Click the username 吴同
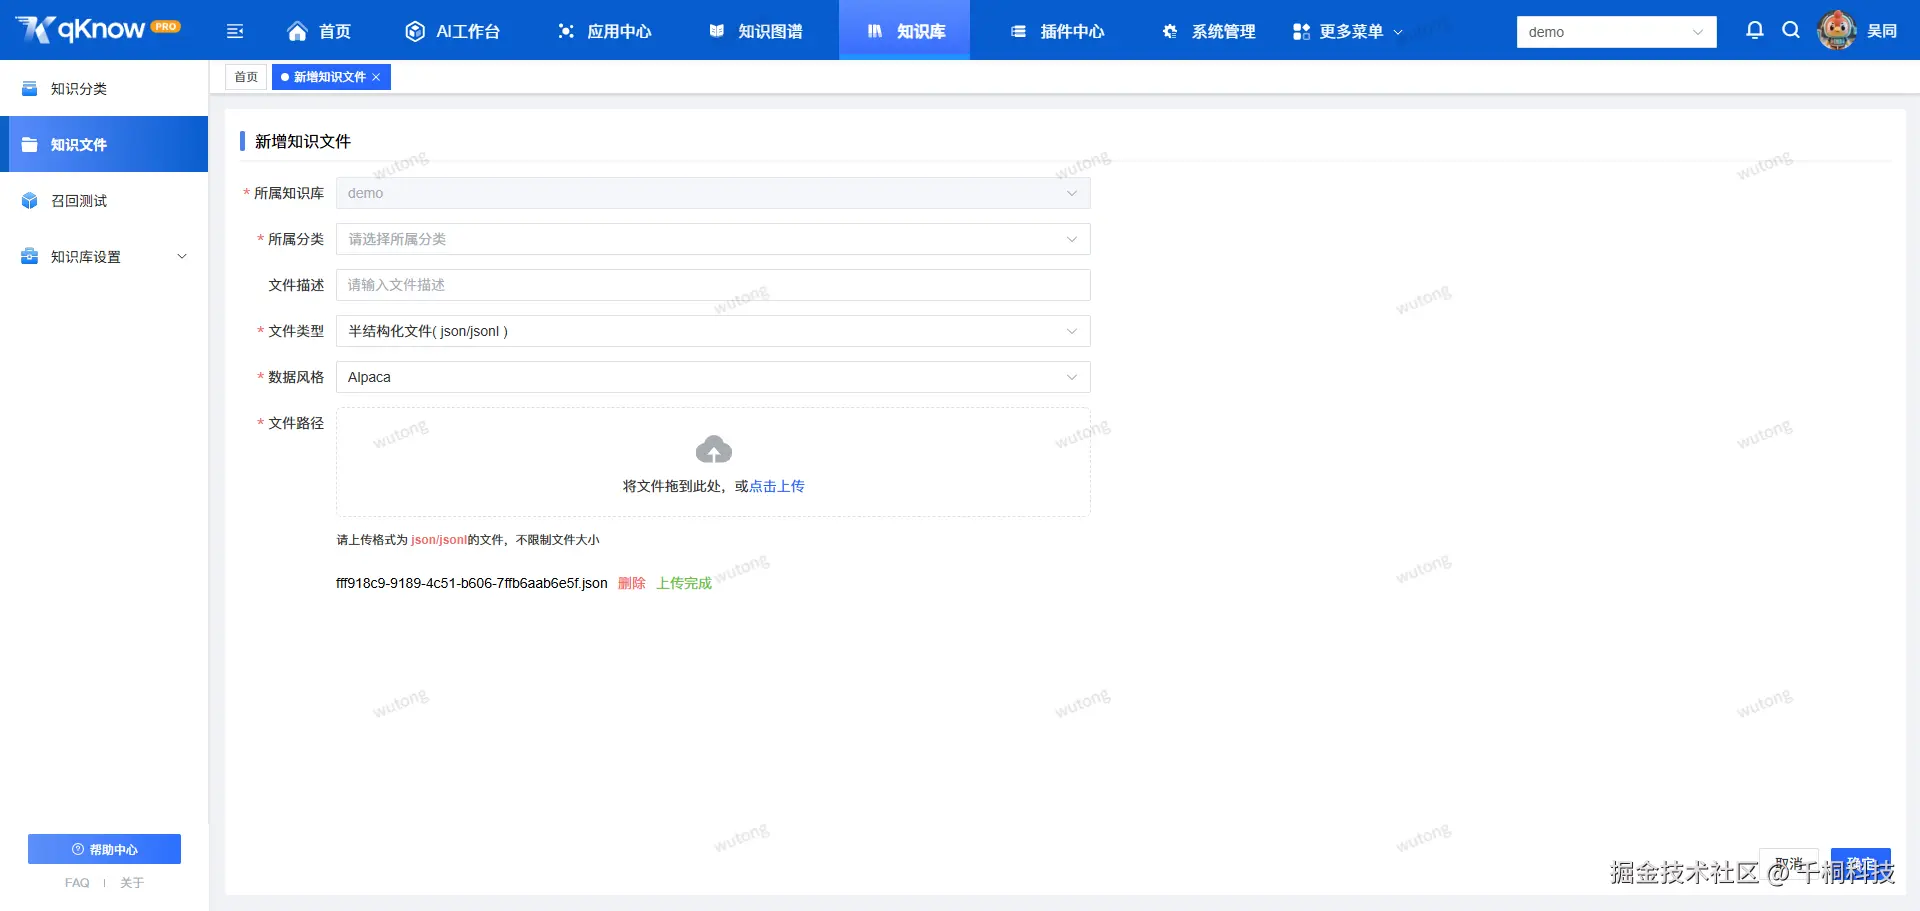This screenshot has height=911, width=1920. click(1882, 31)
